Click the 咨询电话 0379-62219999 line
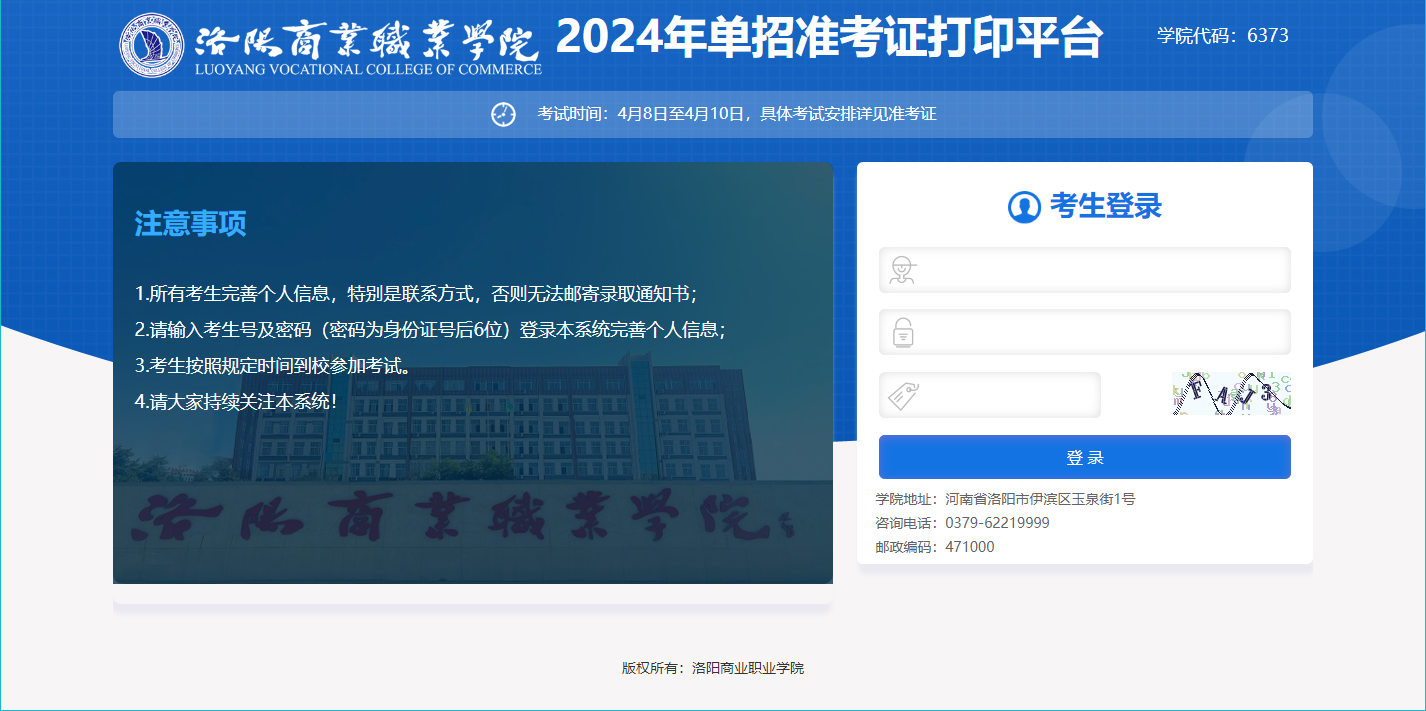The image size is (1426, 711). click(x=962, y=523)
